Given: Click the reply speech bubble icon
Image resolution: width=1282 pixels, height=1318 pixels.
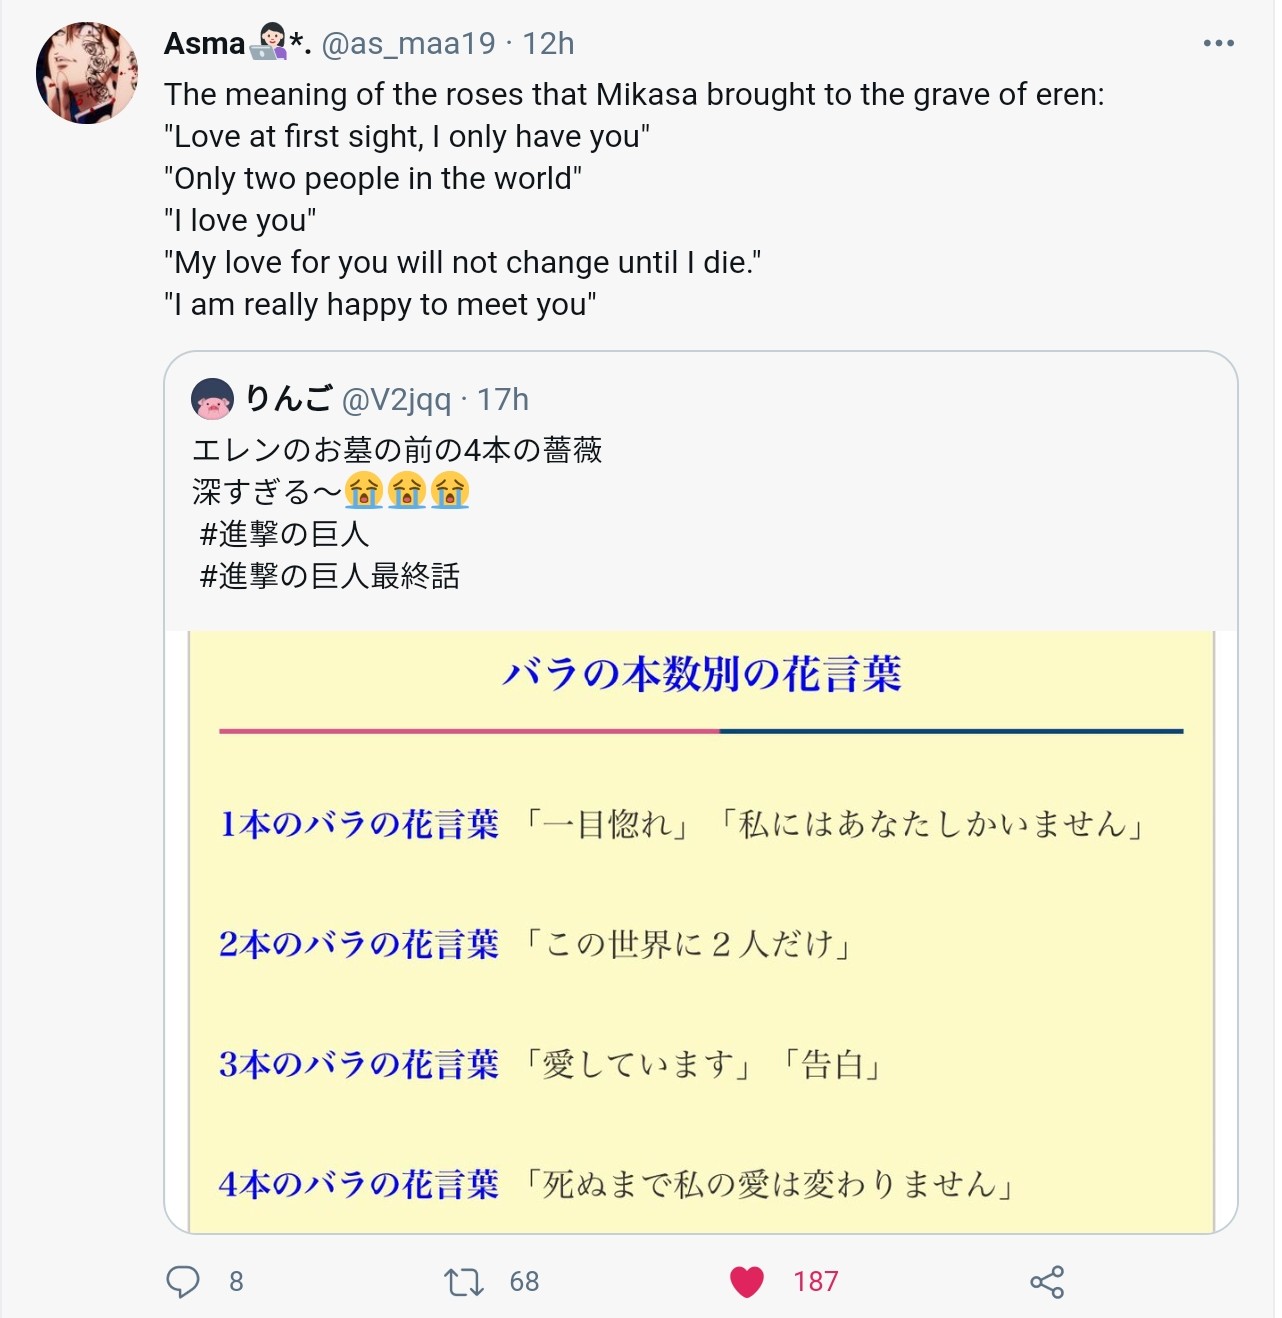Looking at the screenshot, I should (182, 1281).
